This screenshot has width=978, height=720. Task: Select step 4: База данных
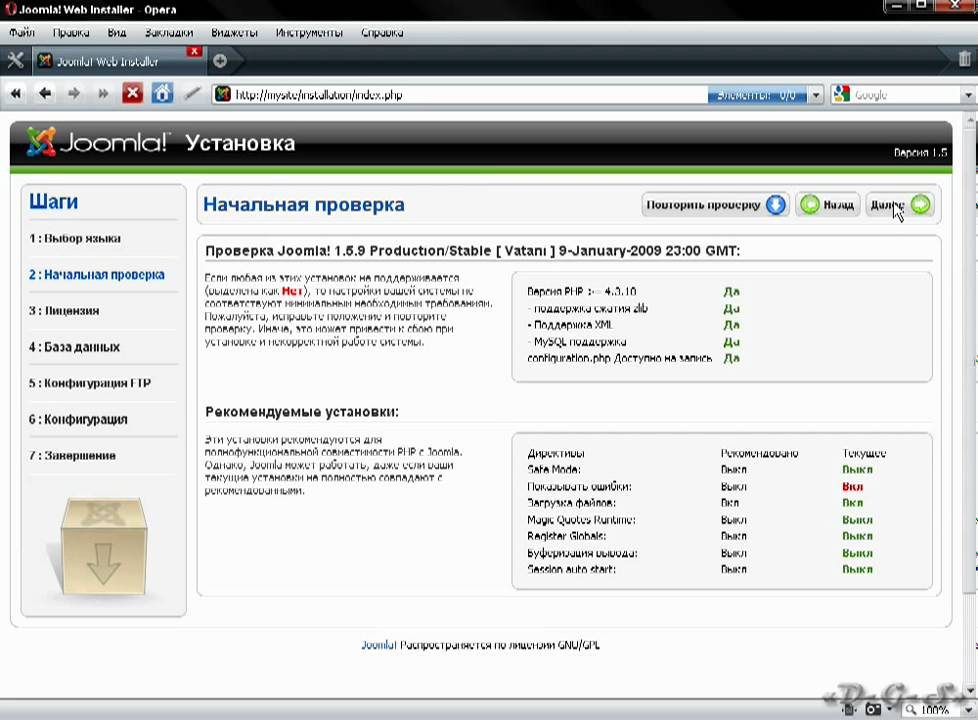[74, 347]
